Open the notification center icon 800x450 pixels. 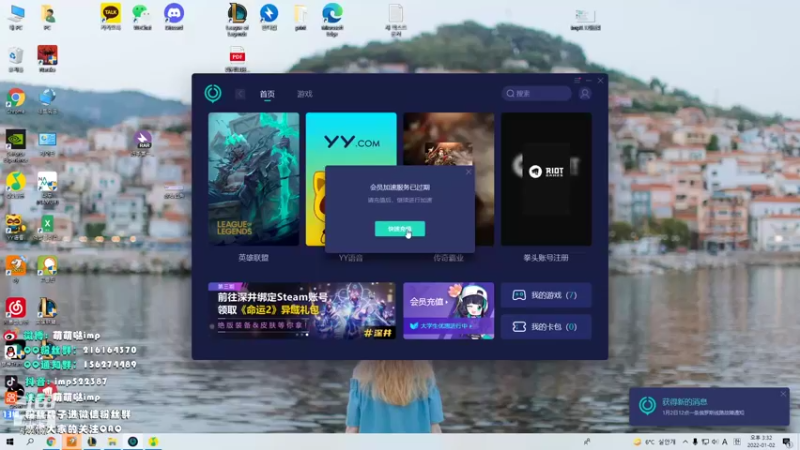tap(787, 442)
